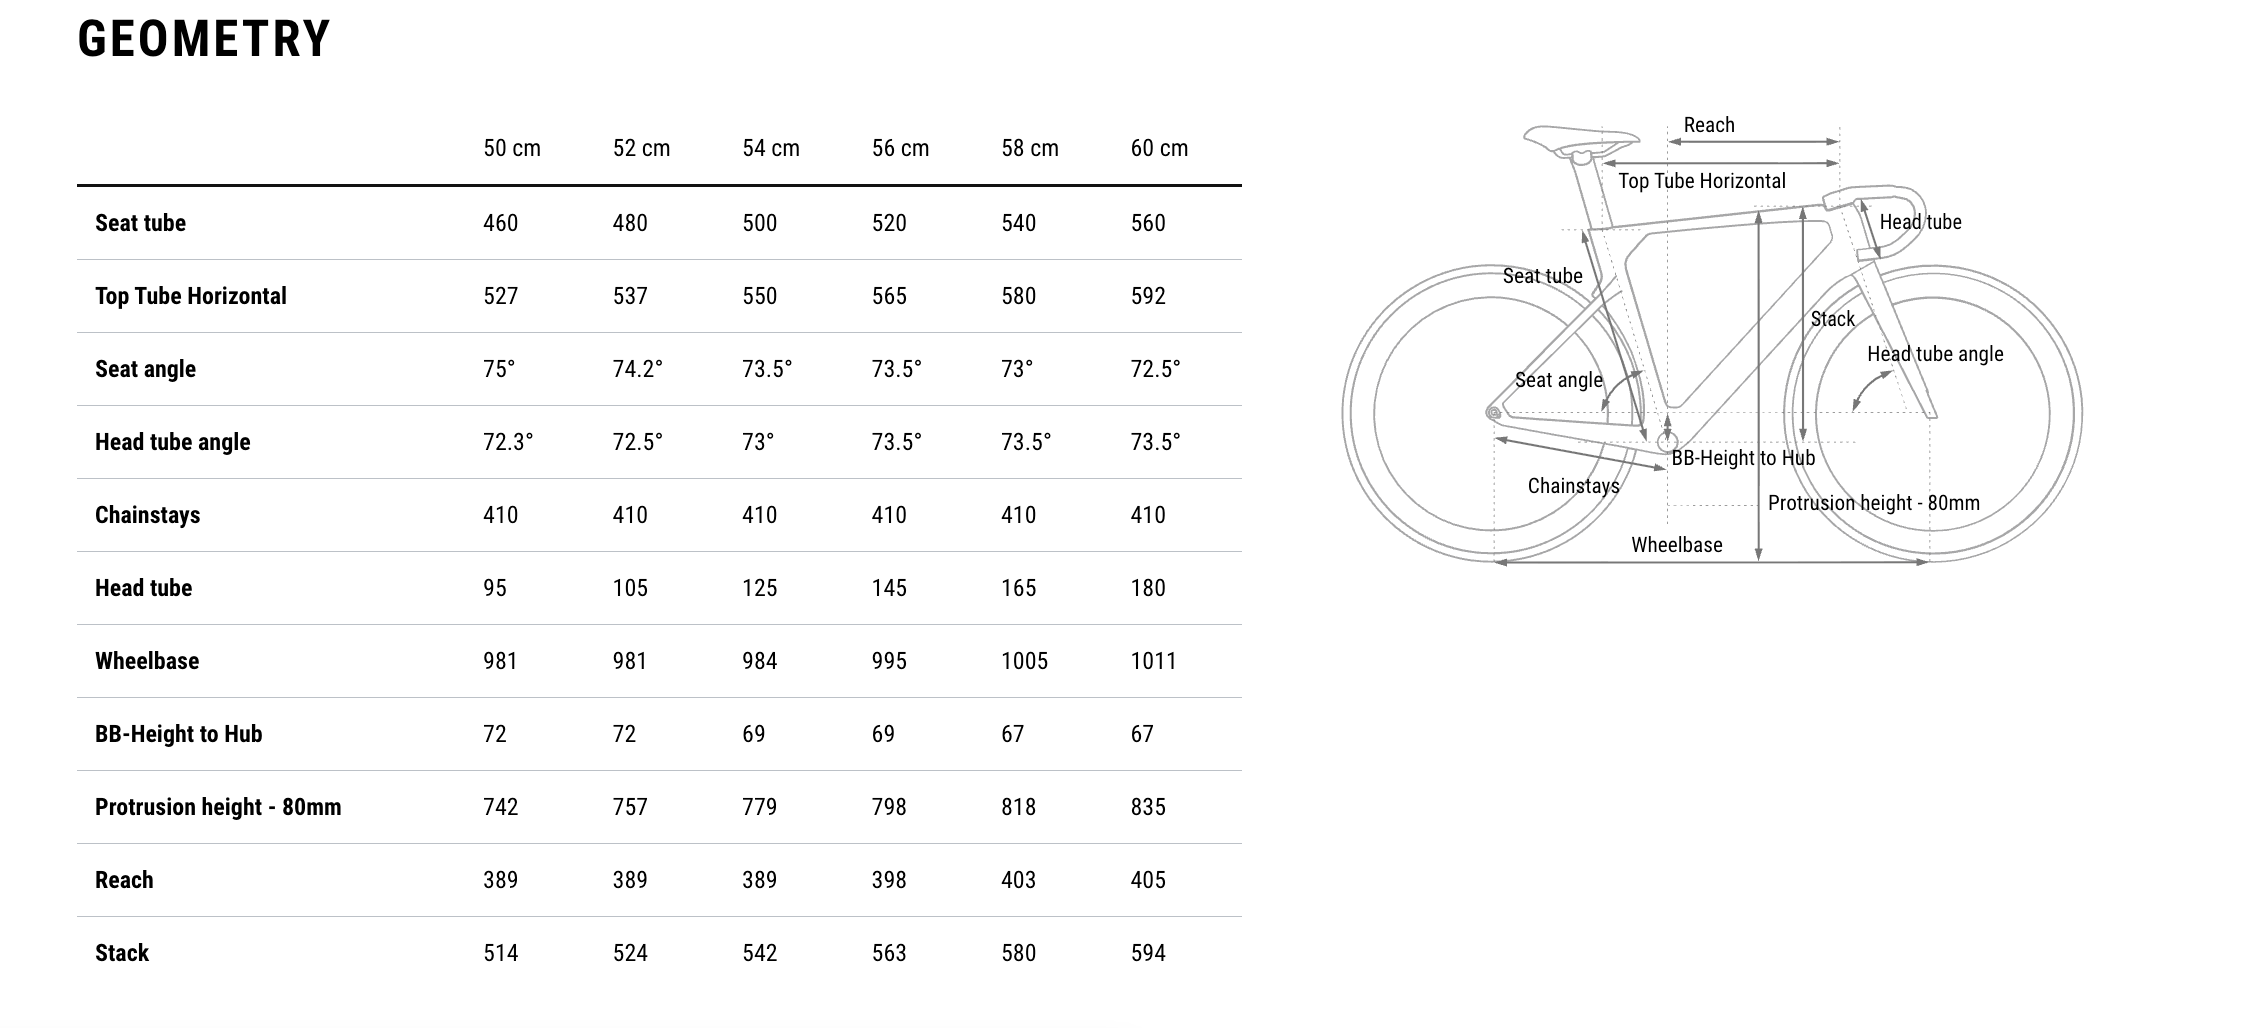This screenshot has height=1028, width=2268.
Task: Click the GEOMETRY heading
Action: 204,40
